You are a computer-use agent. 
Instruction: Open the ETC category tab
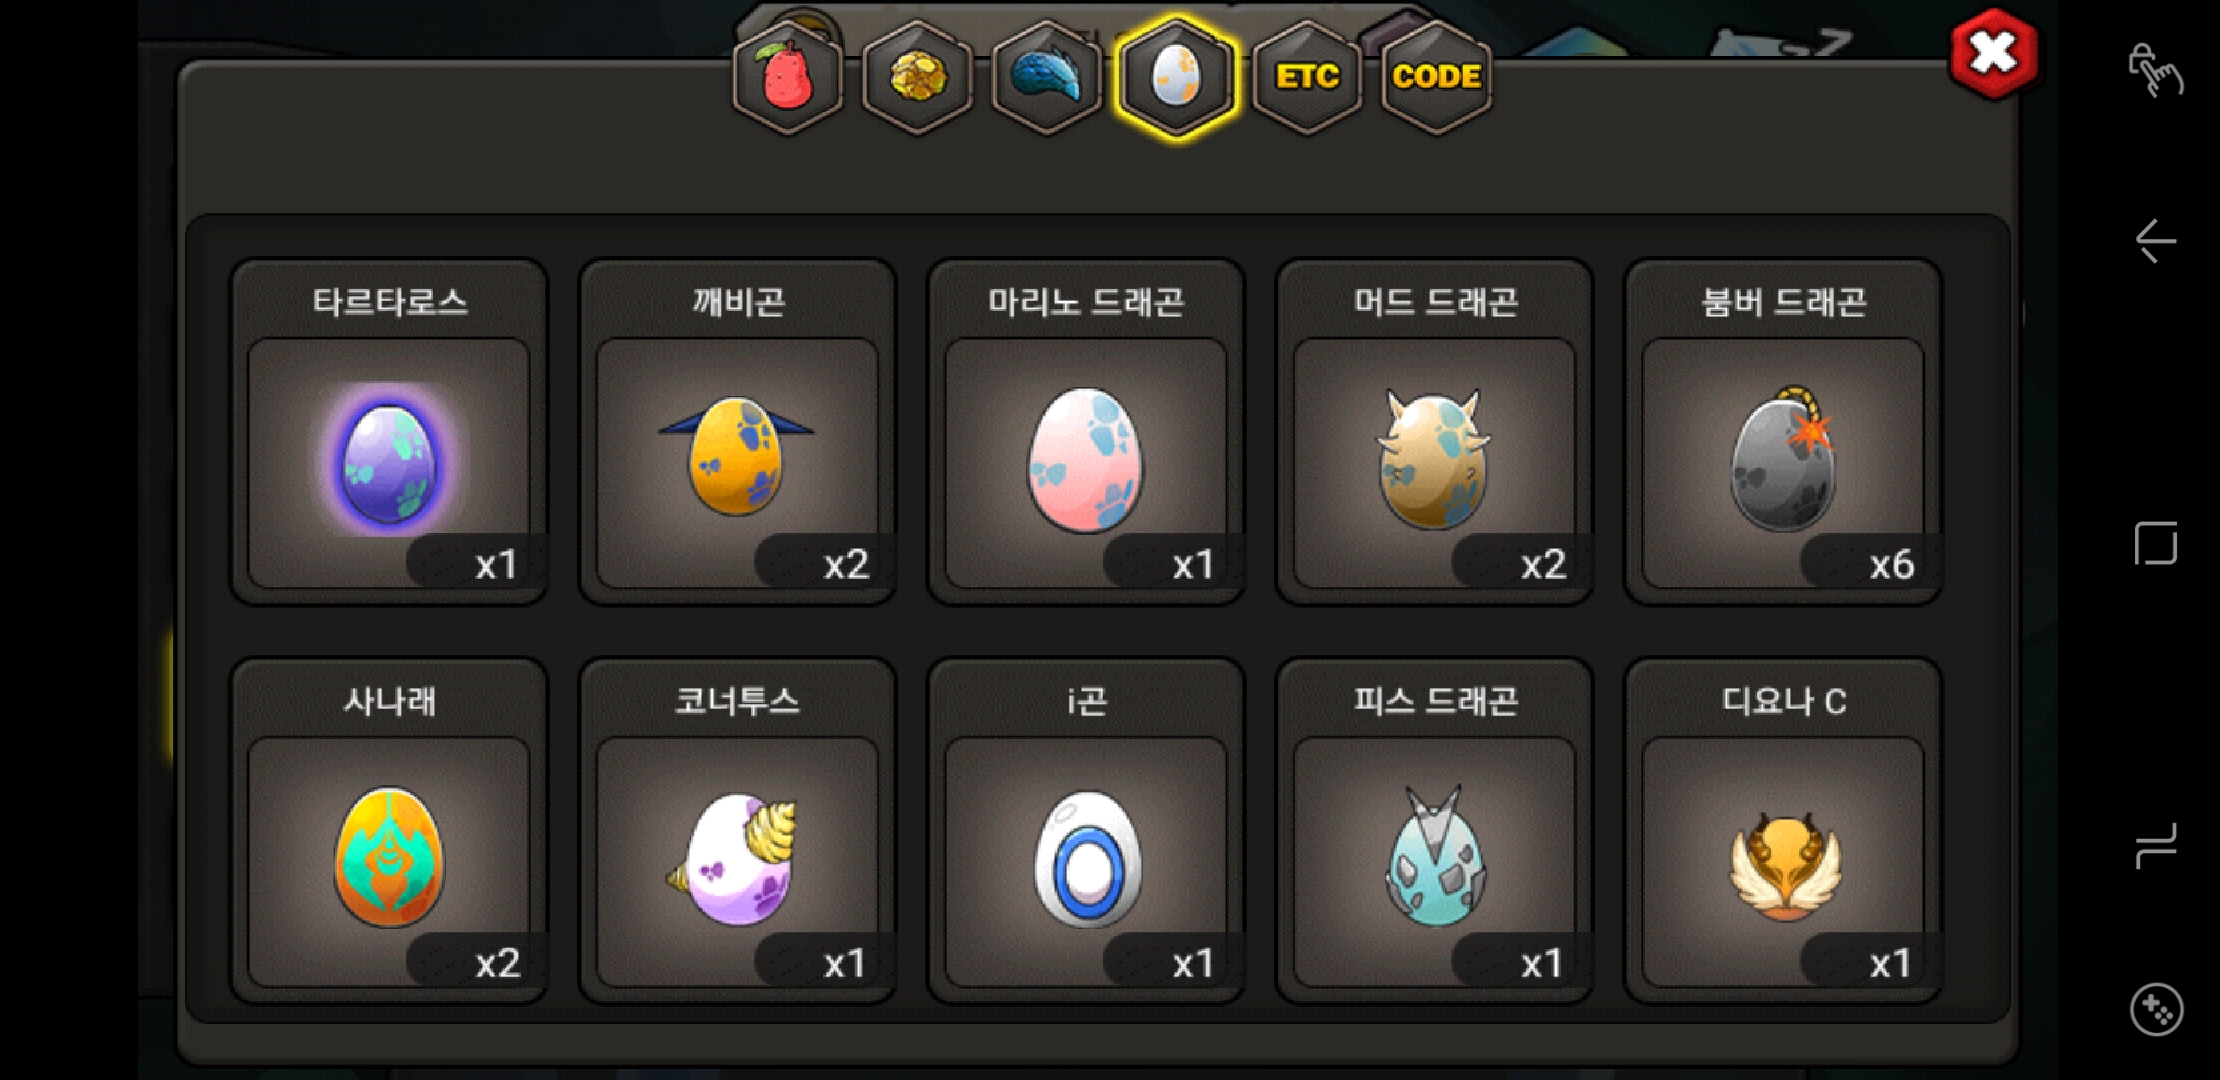(1306, 77)
